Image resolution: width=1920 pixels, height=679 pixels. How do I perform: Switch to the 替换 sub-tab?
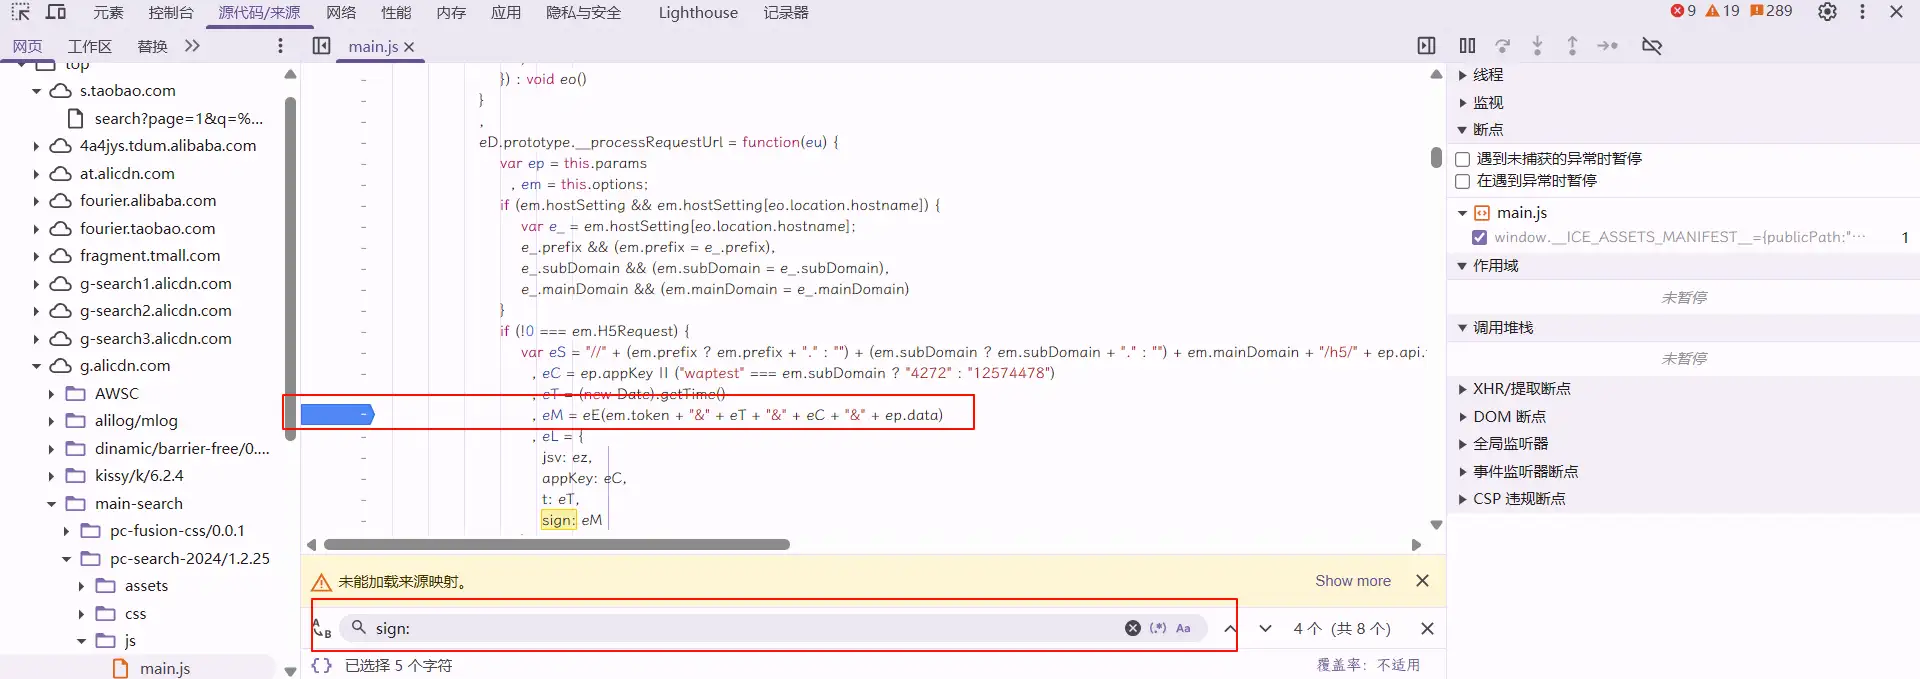tap(152, 46)
